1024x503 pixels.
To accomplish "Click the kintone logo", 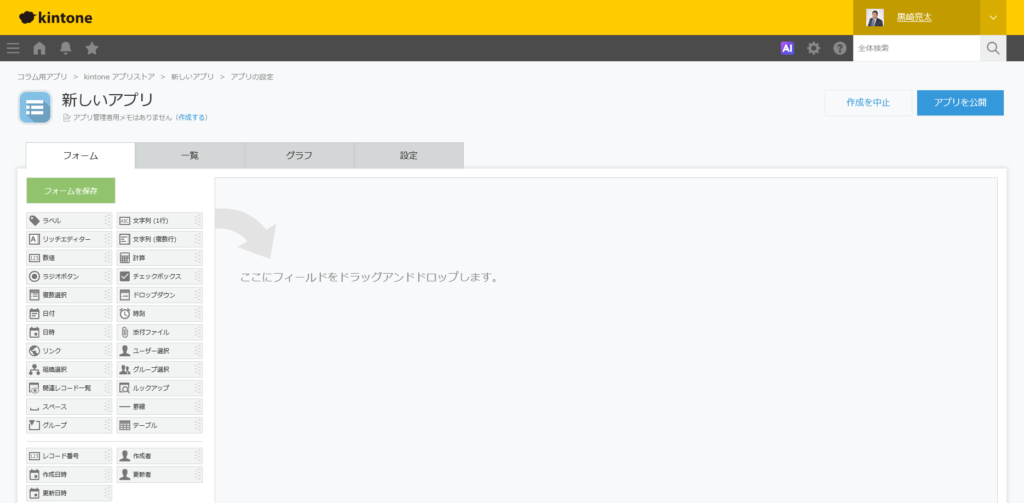I will [x=56, y=18].
